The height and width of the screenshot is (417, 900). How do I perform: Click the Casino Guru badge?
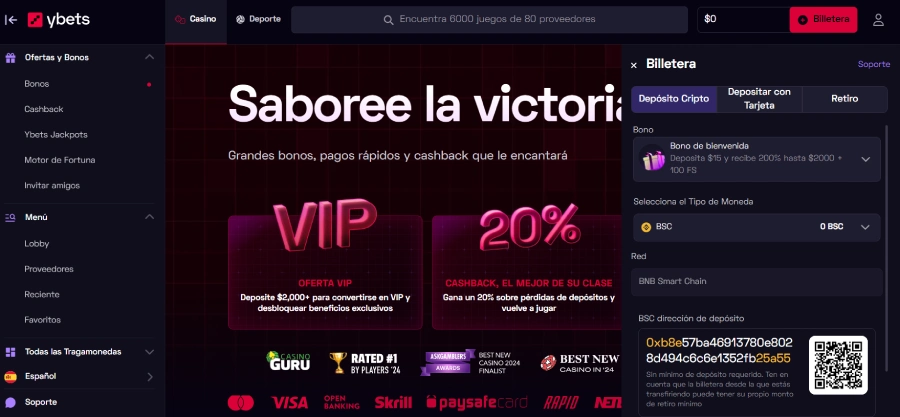pyautogui.click(x=288, y=361)
